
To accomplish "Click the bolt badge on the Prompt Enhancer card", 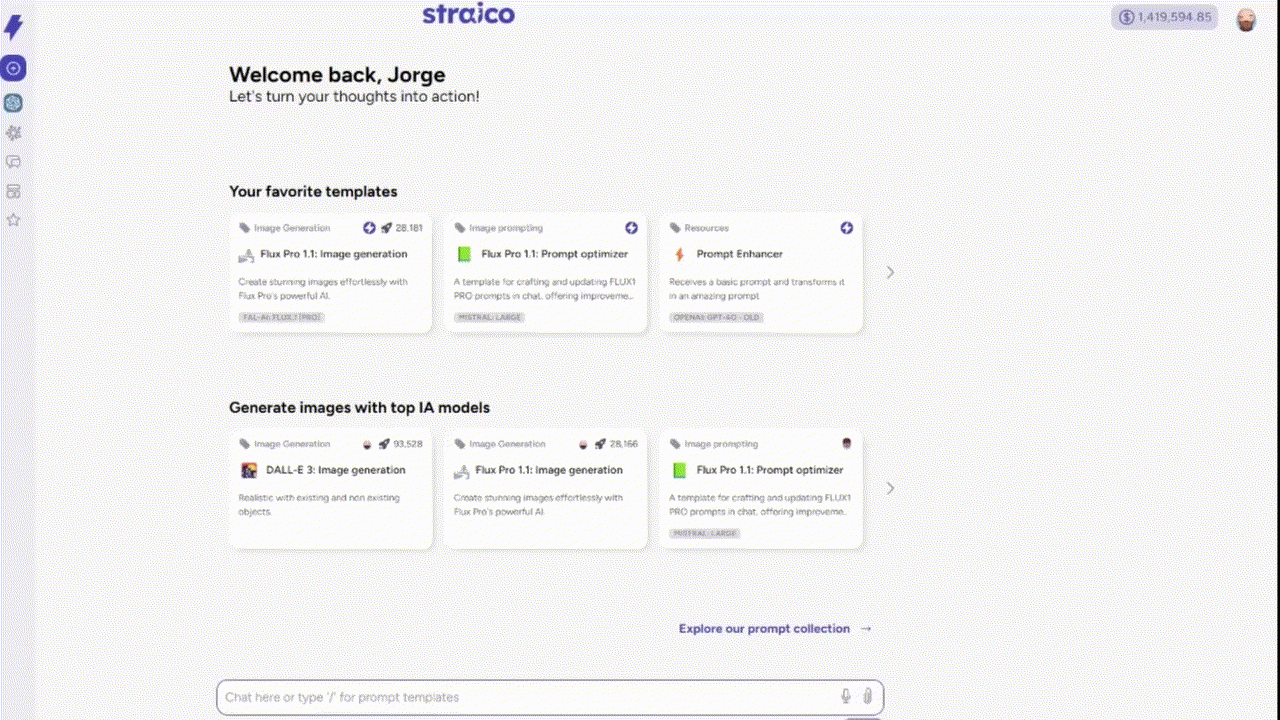I will pos(847,228).
